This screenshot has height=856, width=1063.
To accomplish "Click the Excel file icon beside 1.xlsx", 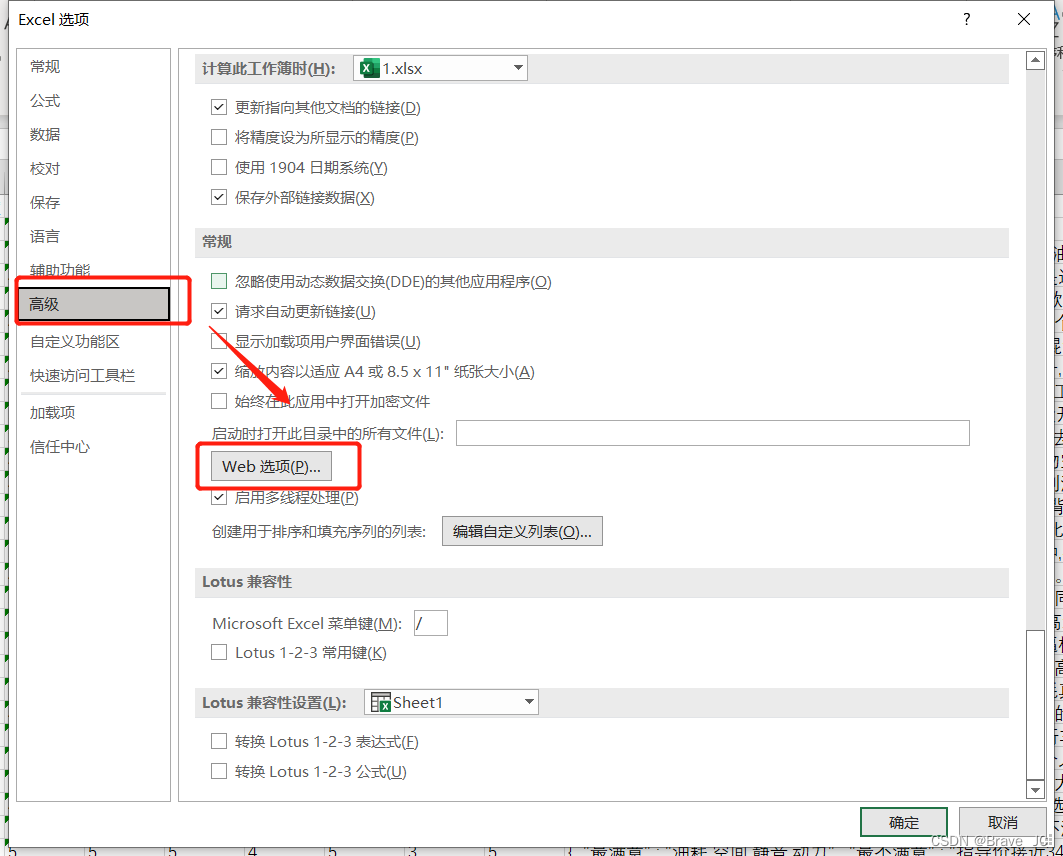I will 369,68.
